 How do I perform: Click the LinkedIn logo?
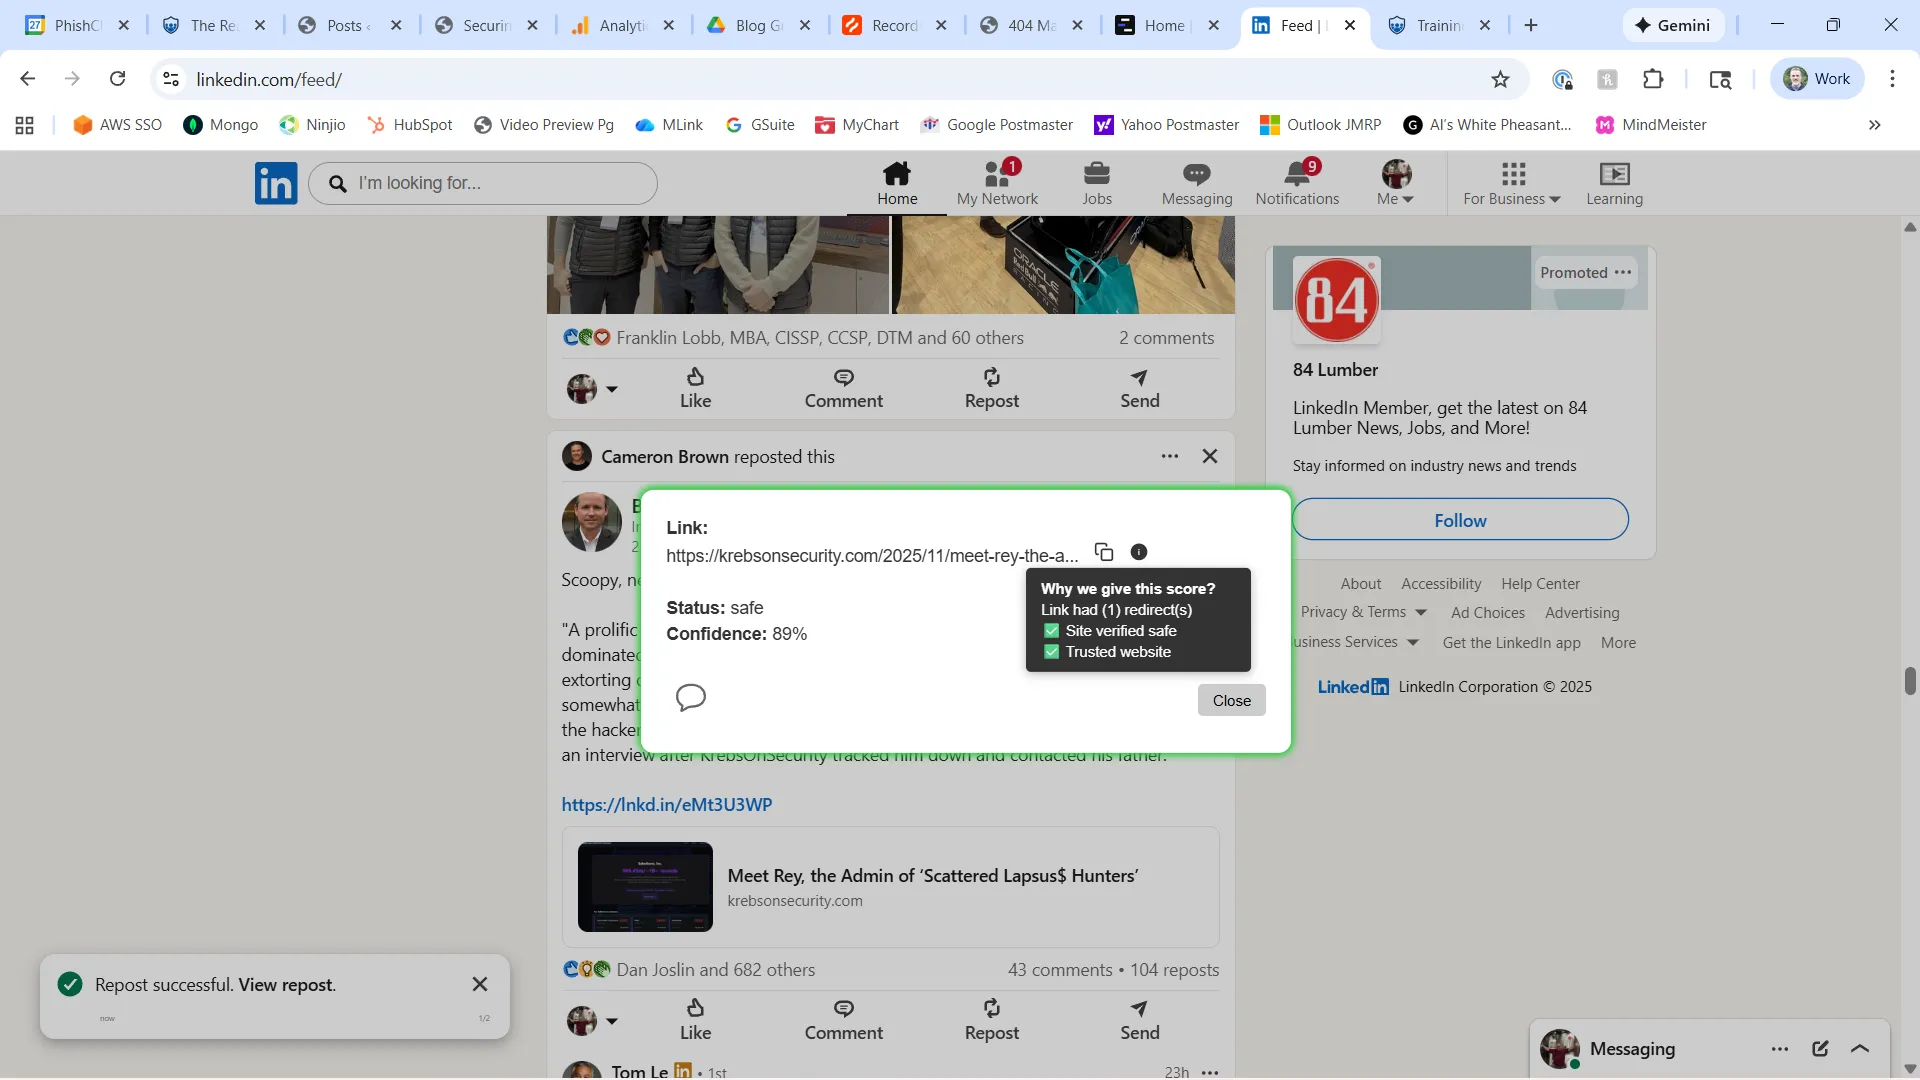[276, 182]
